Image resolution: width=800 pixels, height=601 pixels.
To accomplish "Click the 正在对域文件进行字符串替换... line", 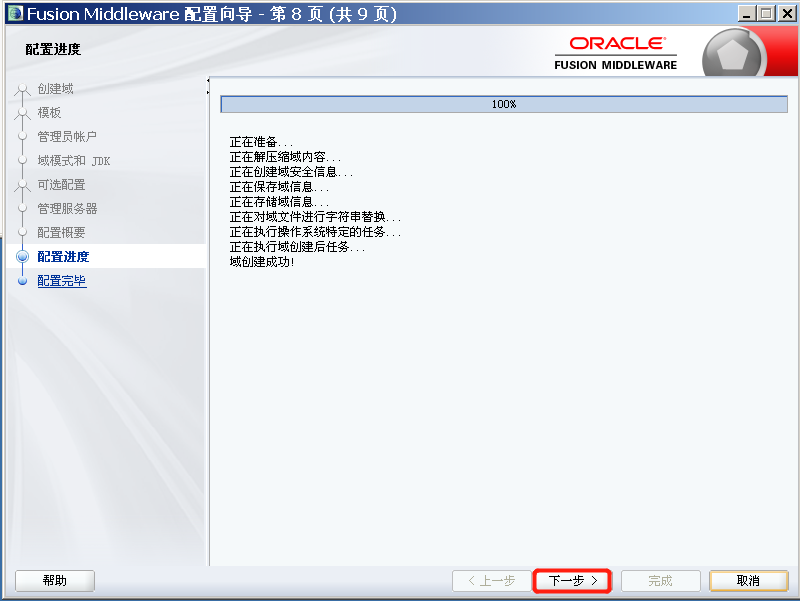I will (315, 217).
